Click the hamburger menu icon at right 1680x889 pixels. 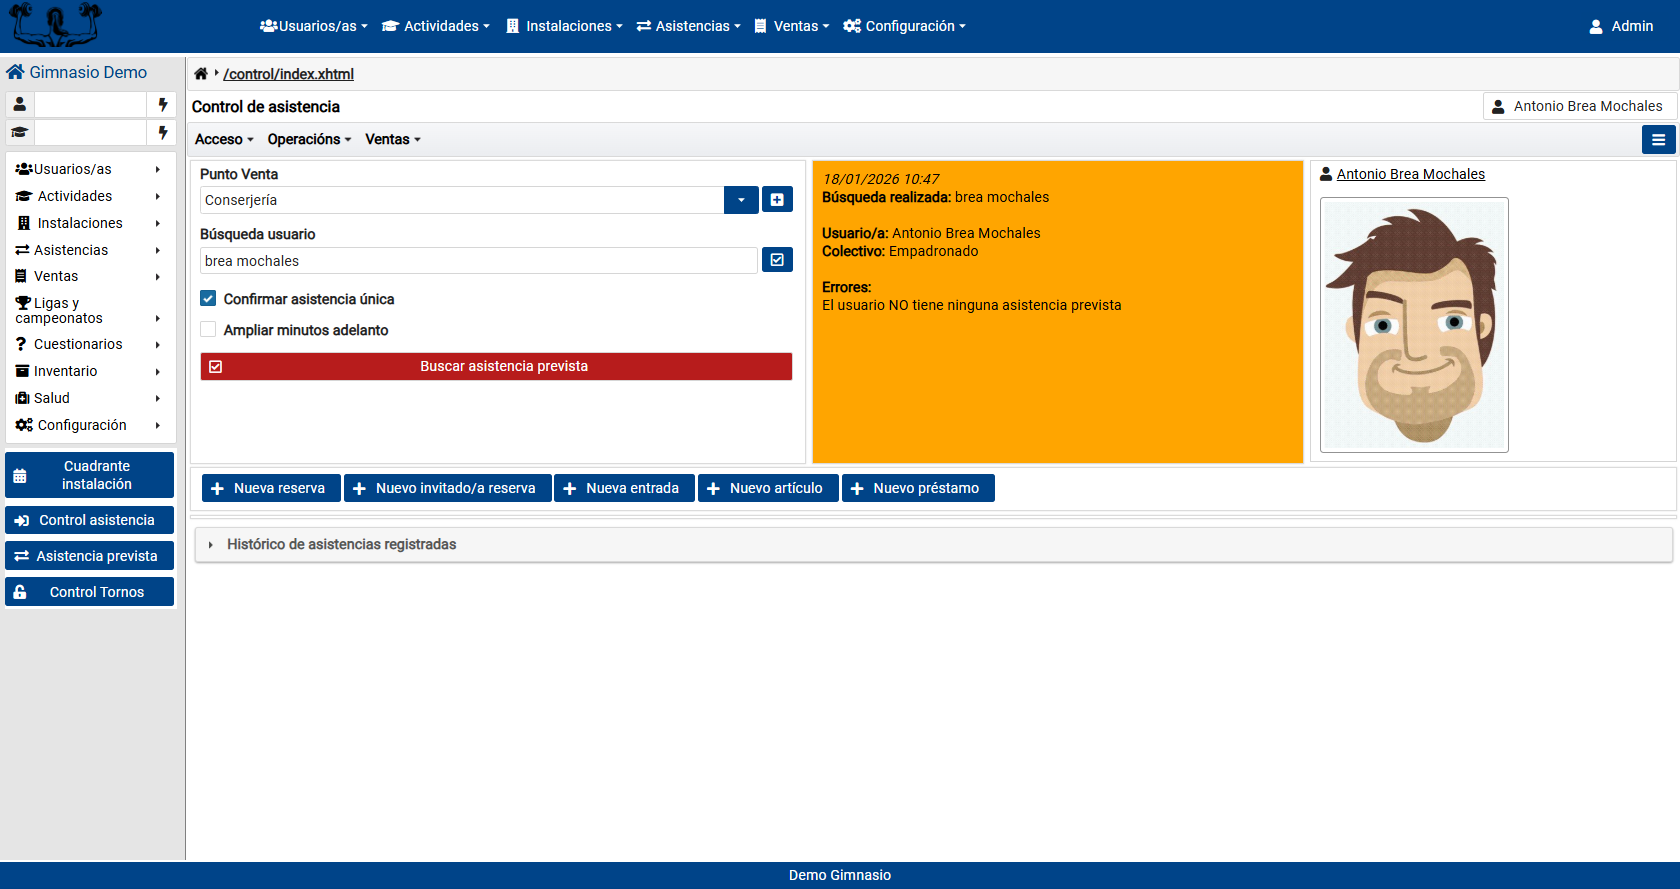[x=1658, y=140]
